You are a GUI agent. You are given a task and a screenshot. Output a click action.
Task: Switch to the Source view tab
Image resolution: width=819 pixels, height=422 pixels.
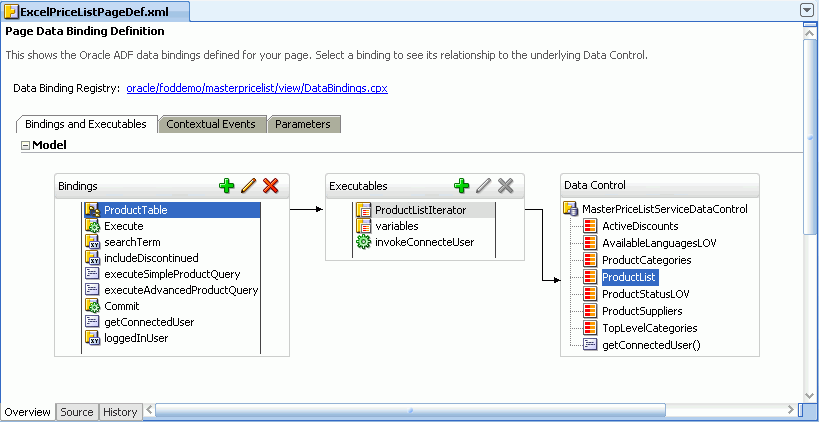coord(77,412)
